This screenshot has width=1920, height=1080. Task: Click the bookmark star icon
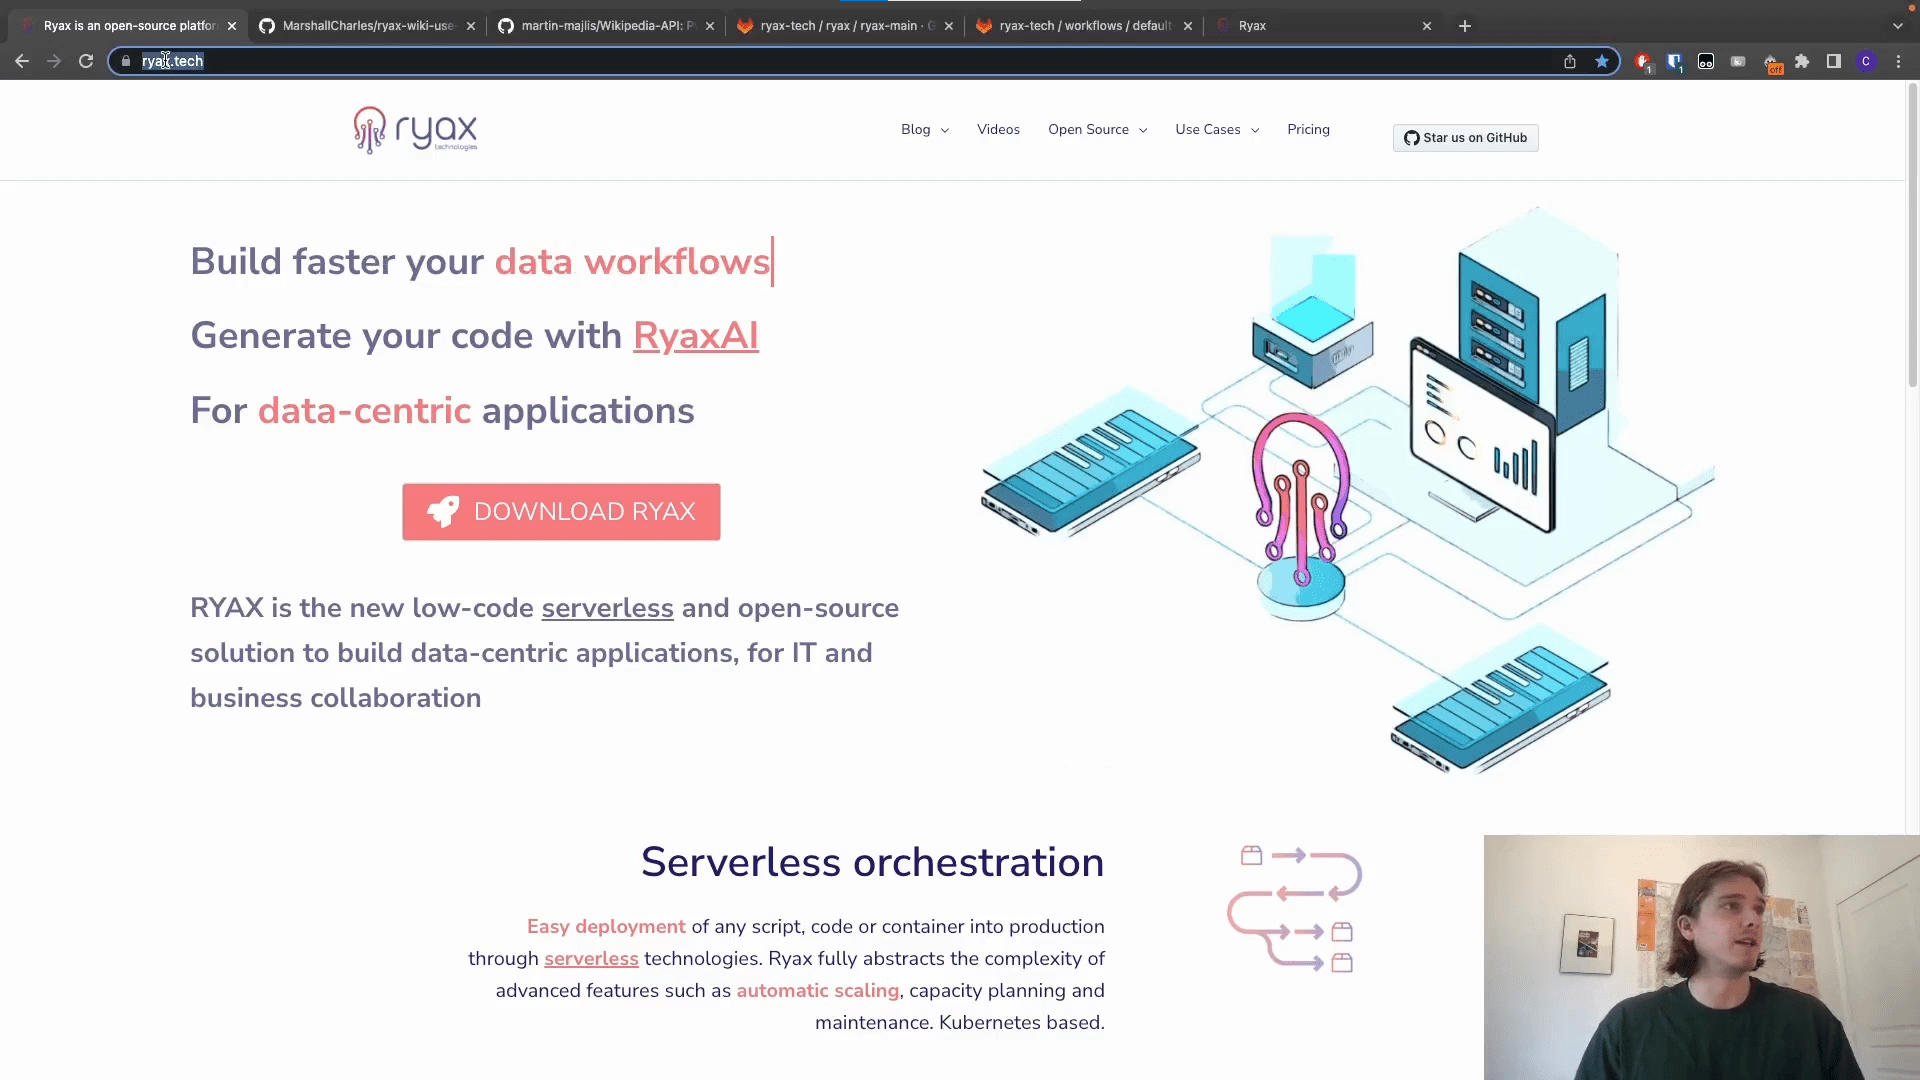1602,61
